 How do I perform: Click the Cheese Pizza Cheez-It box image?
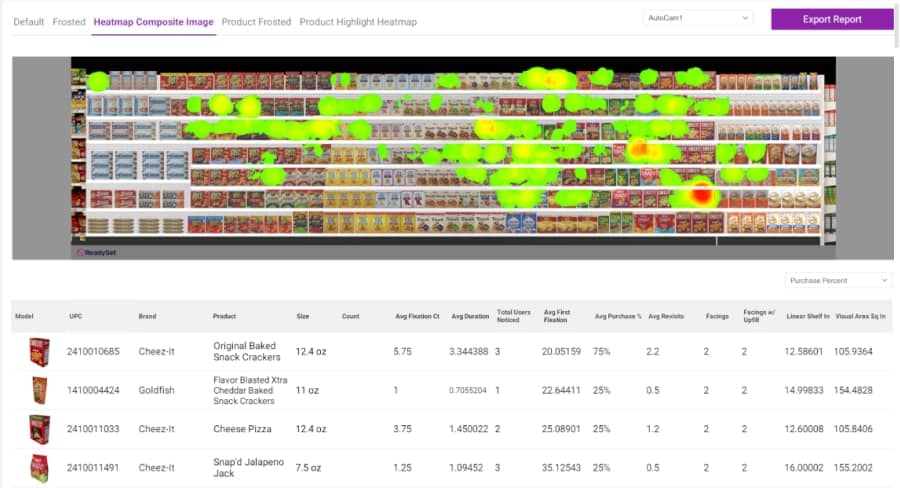click(x=39, y=429)
